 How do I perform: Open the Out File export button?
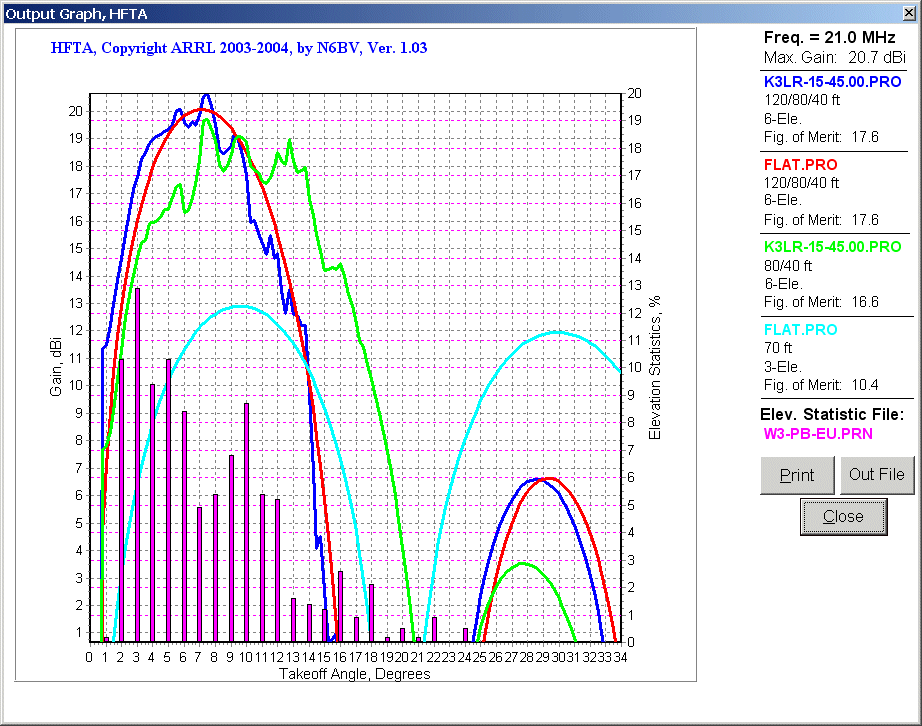coord(877,475)
